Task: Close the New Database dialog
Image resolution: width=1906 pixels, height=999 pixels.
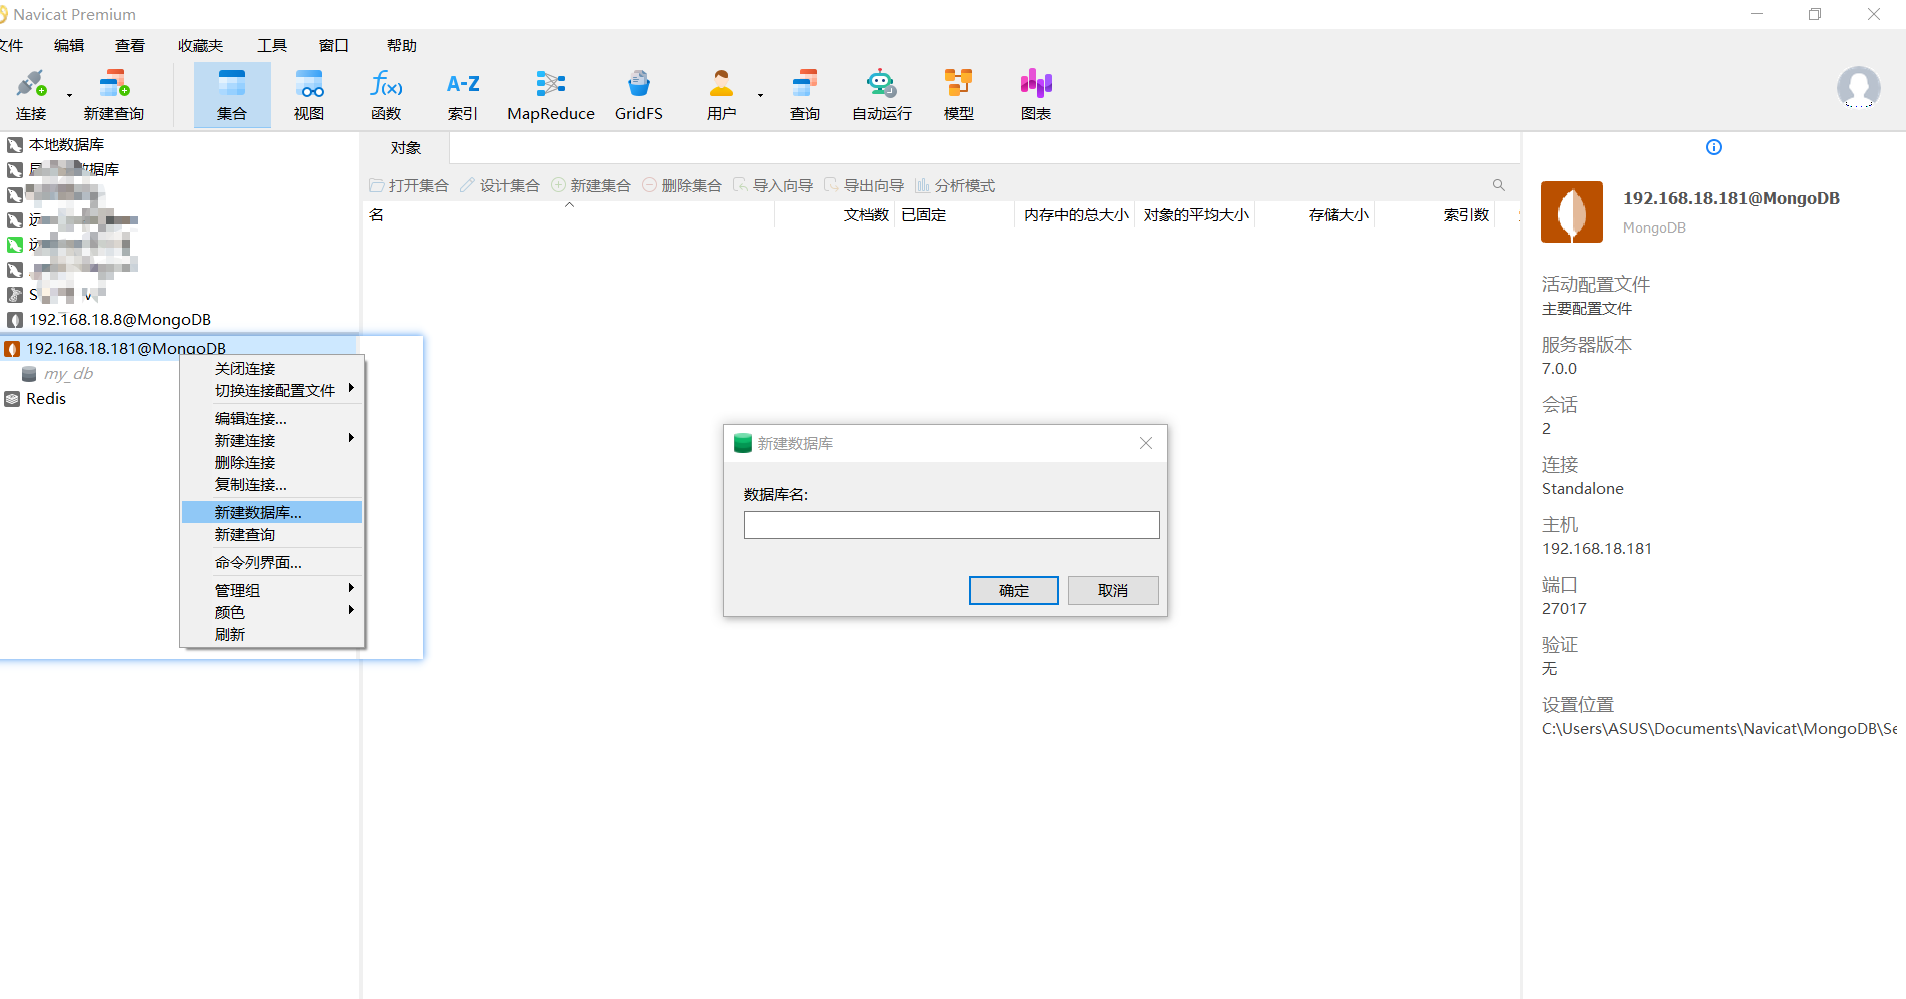Action: (1146, 443)
